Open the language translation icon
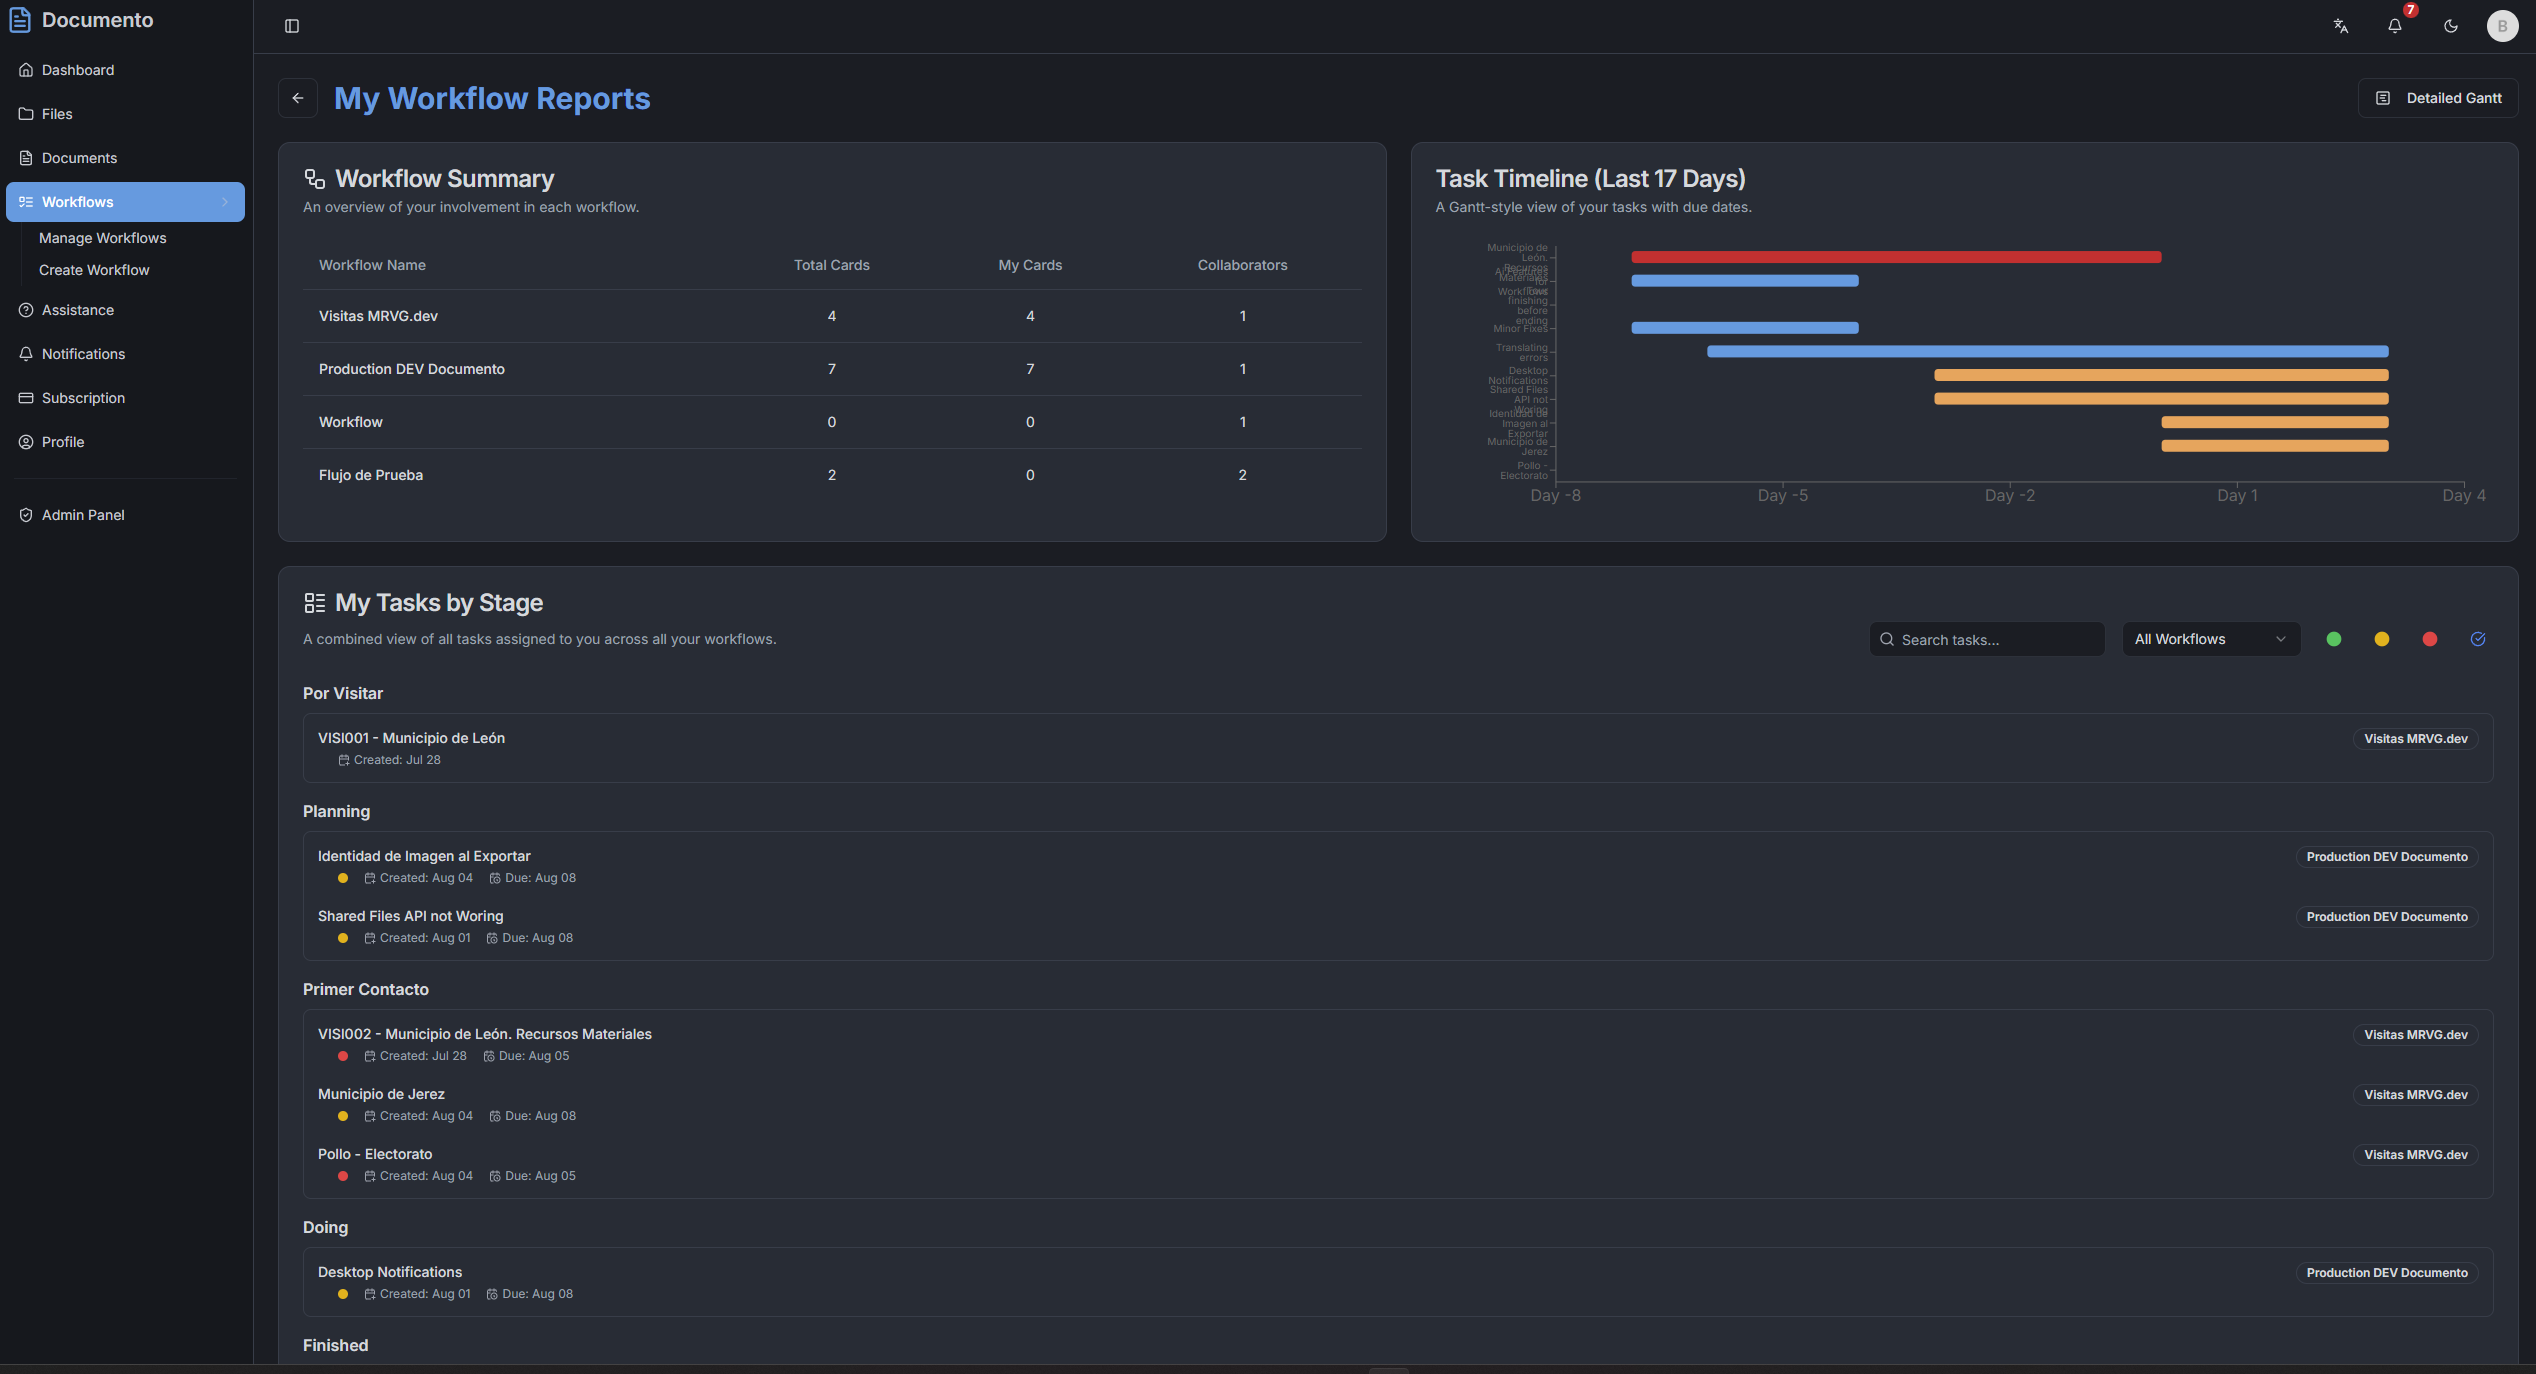 click(x=2340, y=26)
